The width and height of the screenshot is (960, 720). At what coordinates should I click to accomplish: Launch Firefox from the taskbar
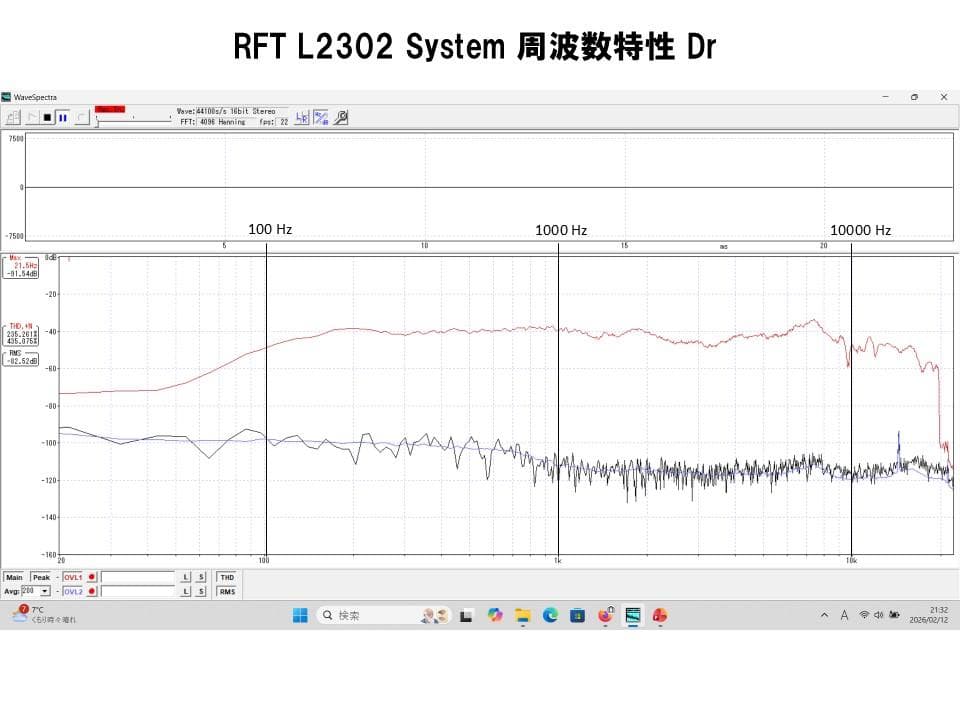(604, 615)
